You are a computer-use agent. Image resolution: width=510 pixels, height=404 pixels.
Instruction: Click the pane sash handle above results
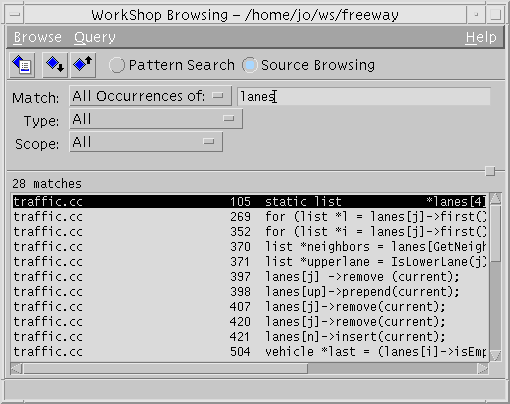pyautogui.click(x=490, y=171)
